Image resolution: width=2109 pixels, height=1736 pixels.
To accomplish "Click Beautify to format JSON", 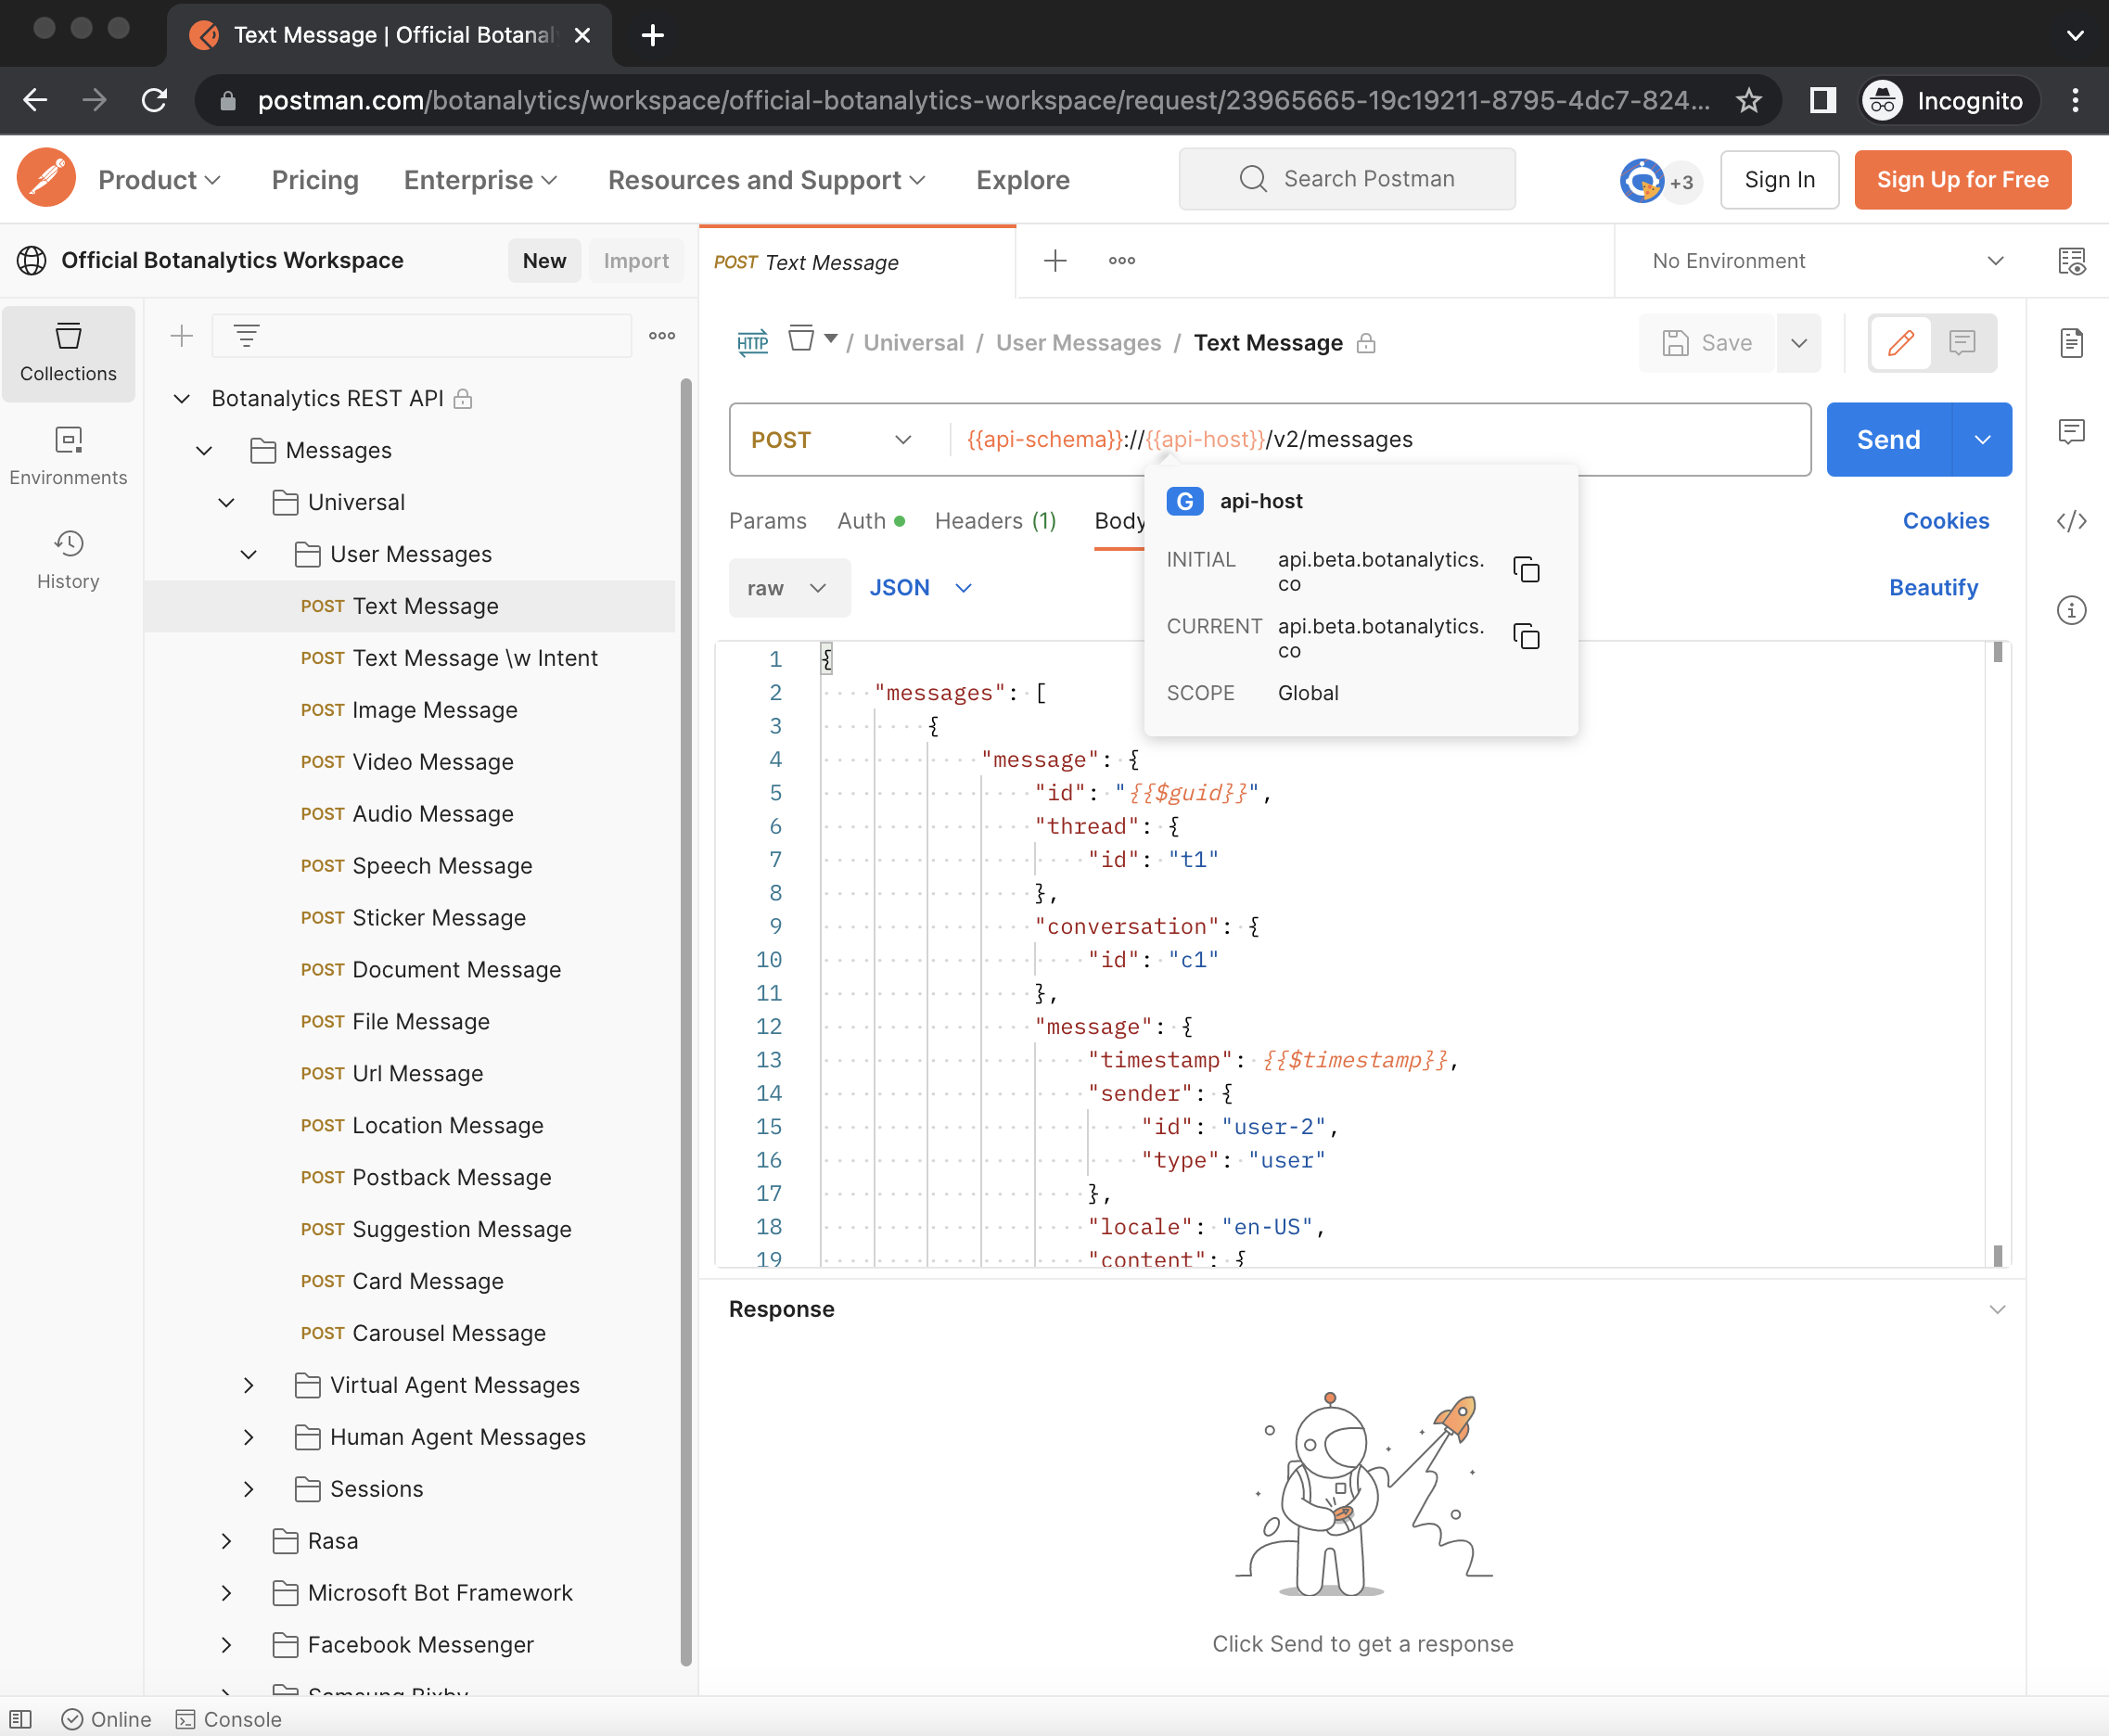I will 1933,588.
